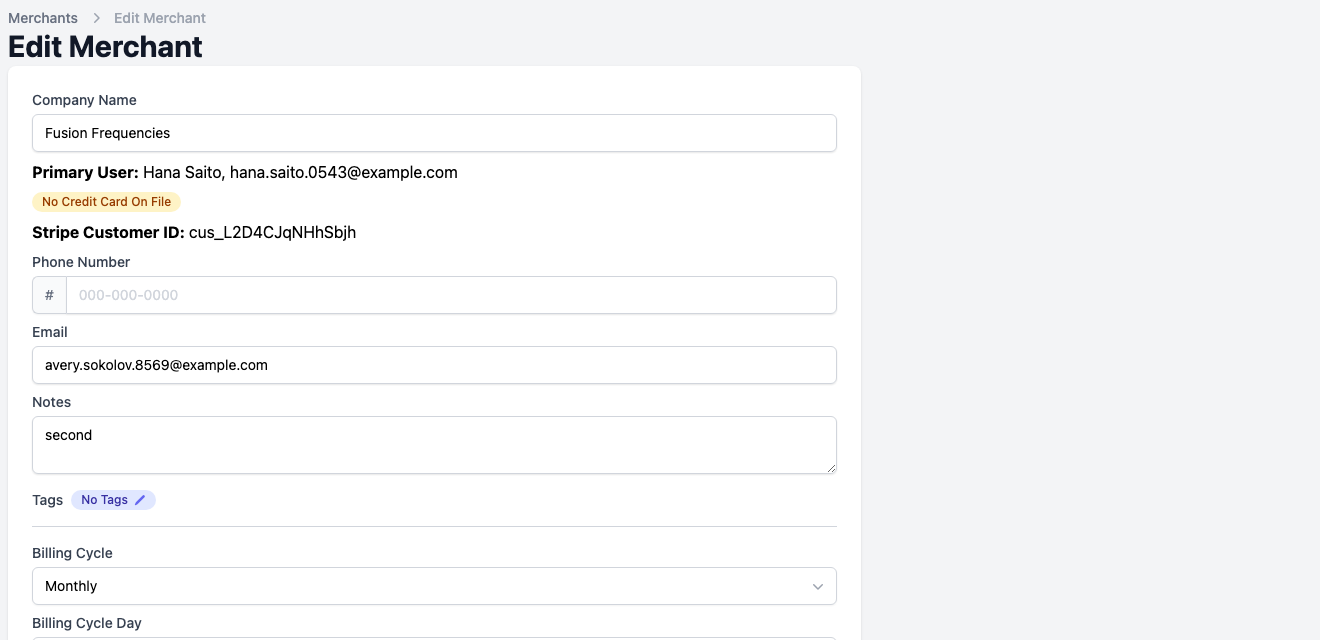This screenshot has height=640, width=1320.
Task: Focus the Phone Number input
Action: tap(451, 295)
